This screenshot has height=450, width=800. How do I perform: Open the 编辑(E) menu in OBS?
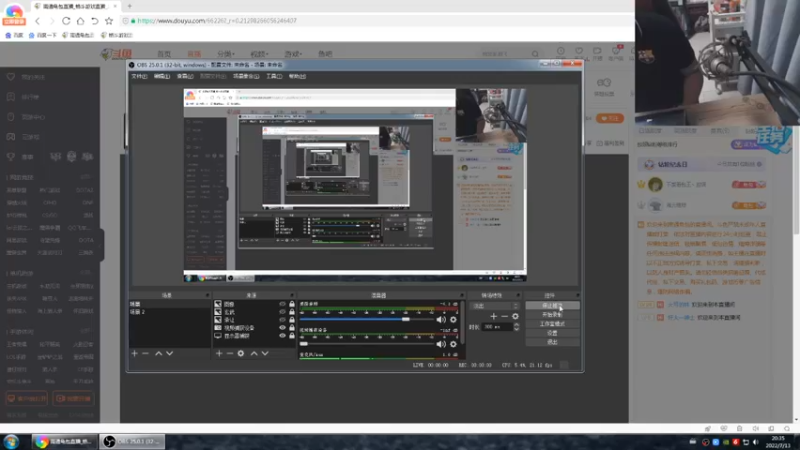coord(162,76)
